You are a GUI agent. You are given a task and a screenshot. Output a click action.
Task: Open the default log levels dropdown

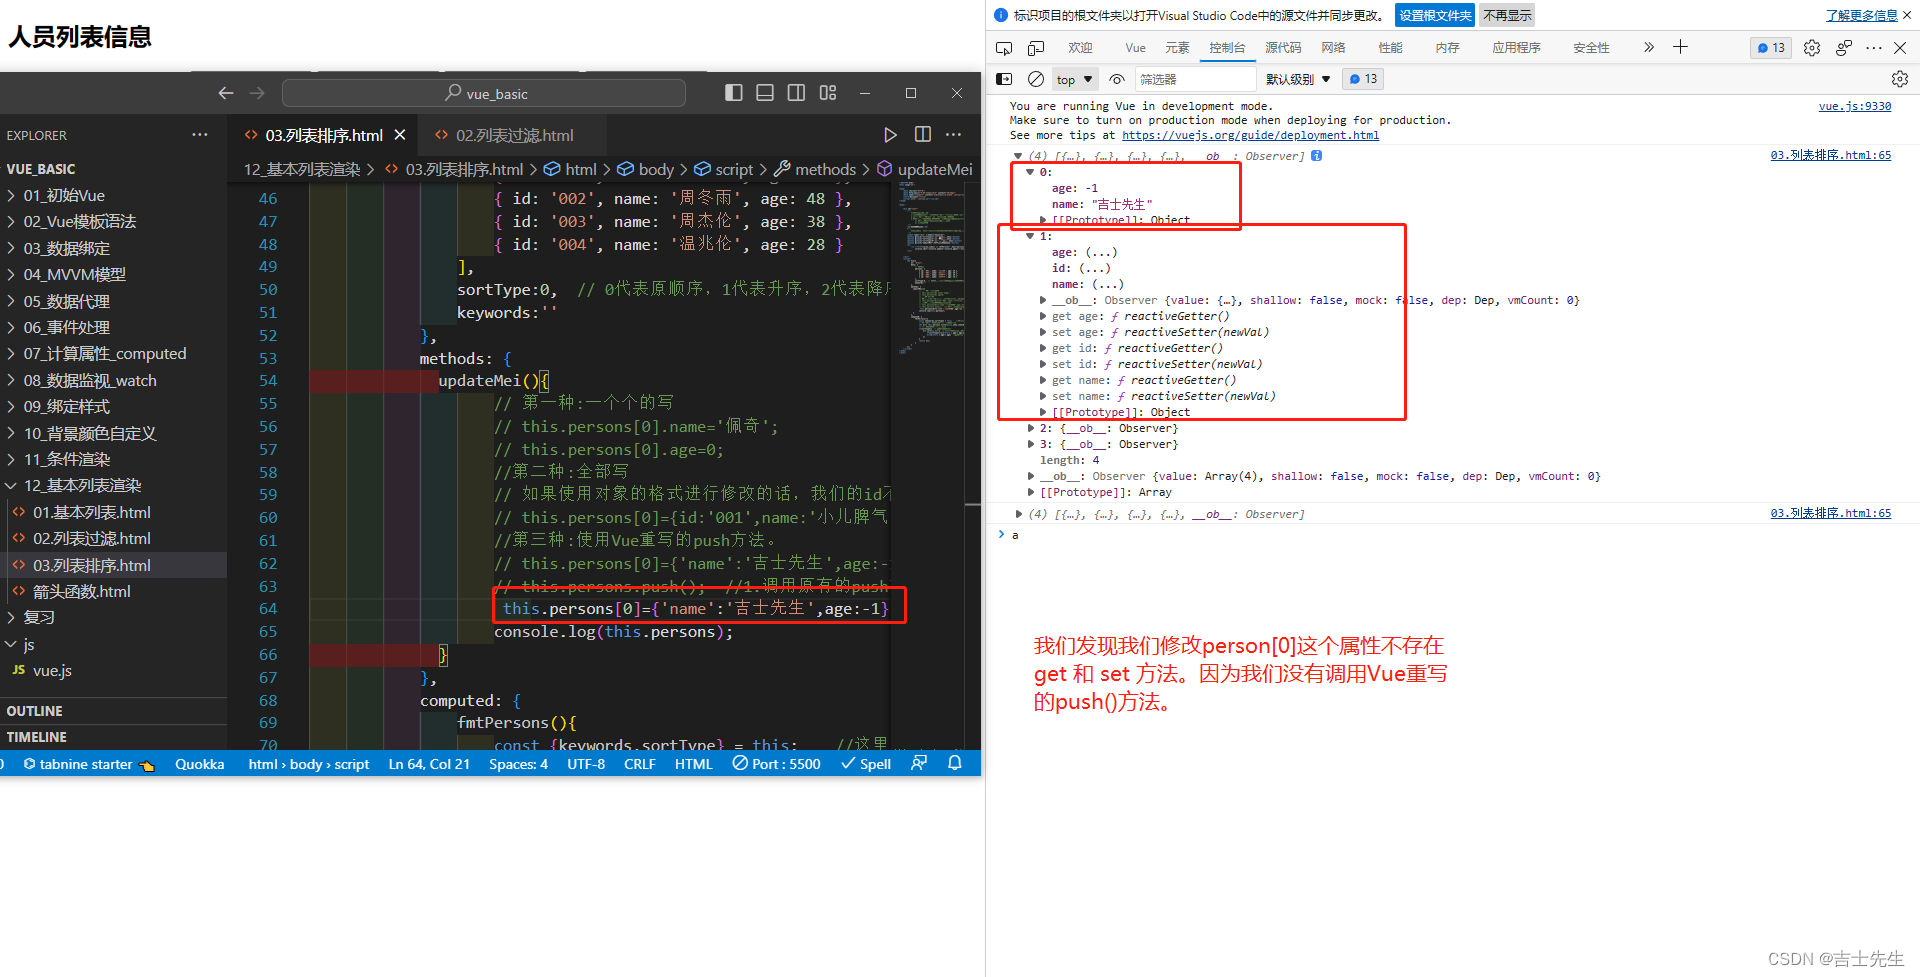tap(1298, 79)
